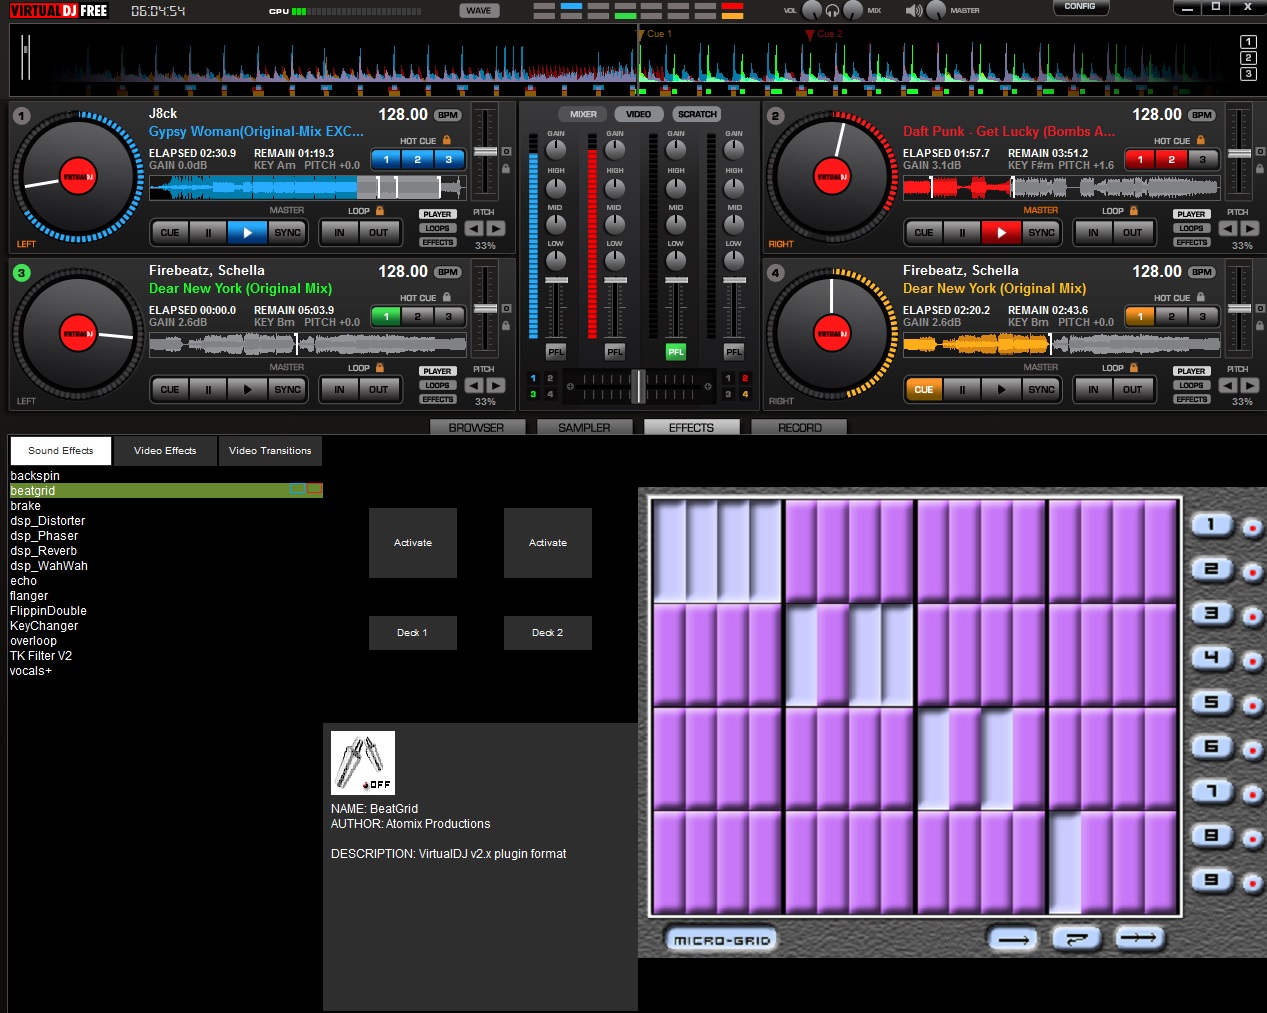Switch center panel to VIDEO
The width and height of the screenshot is (1267, 1013).
pos(638,114)
